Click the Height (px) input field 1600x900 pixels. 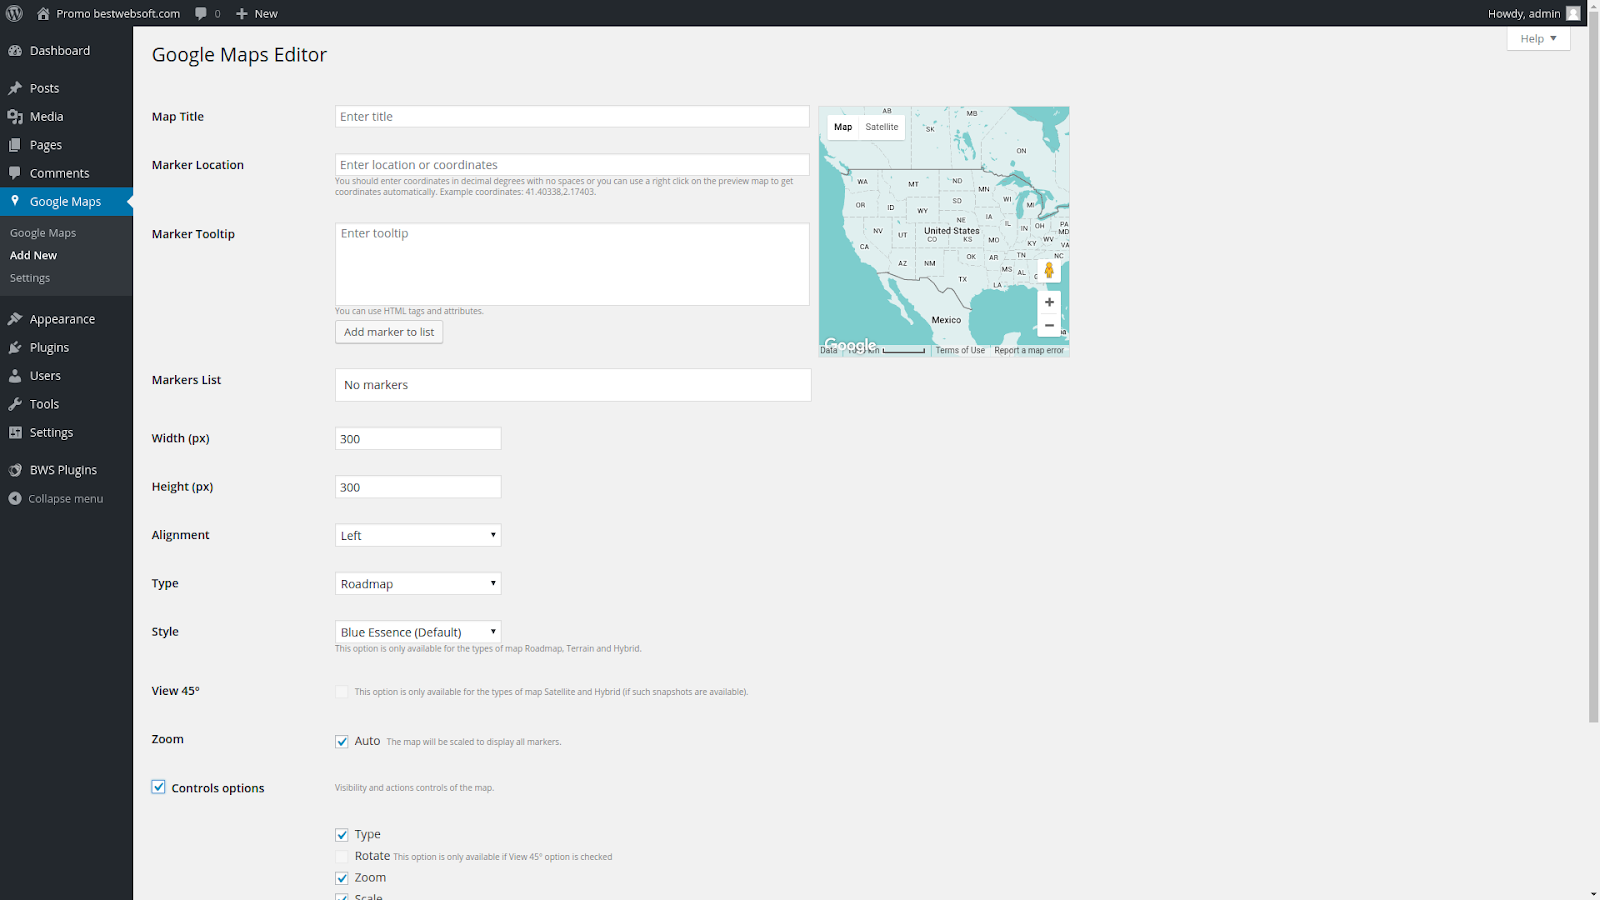point(418,487)
